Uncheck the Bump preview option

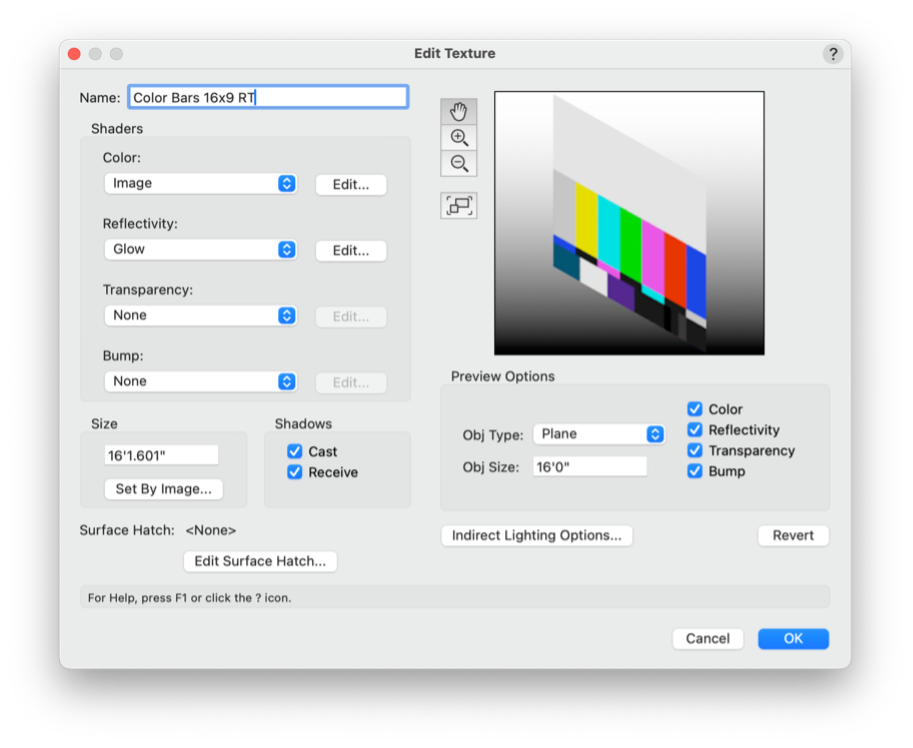tap(695, 471)
